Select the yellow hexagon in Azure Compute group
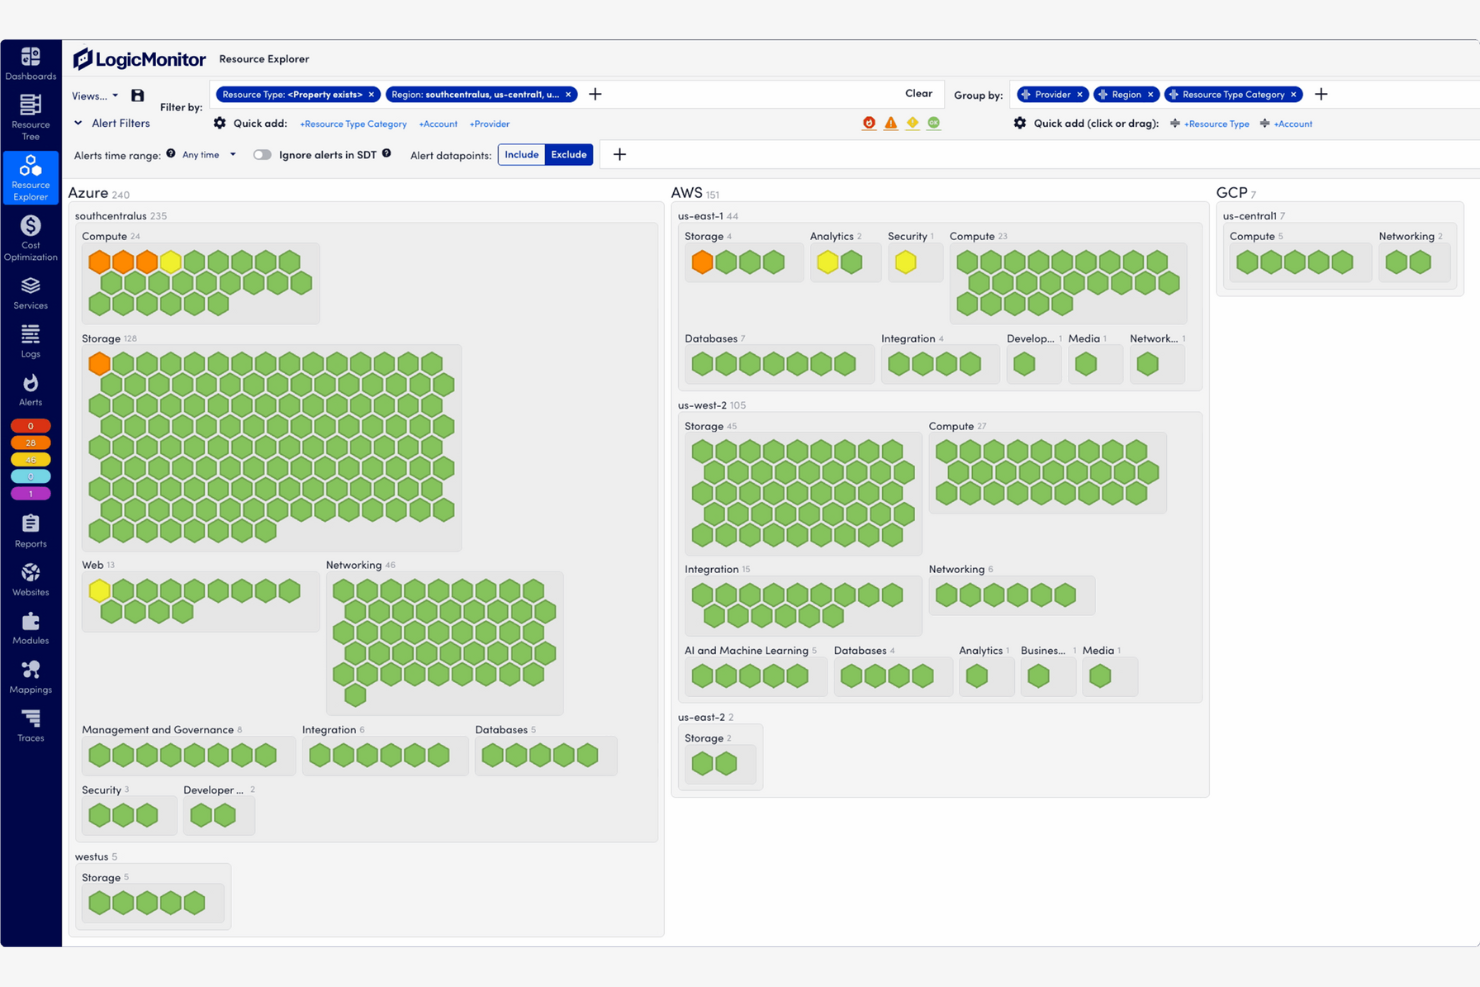 pyautogui.click(x=171, y=262)
